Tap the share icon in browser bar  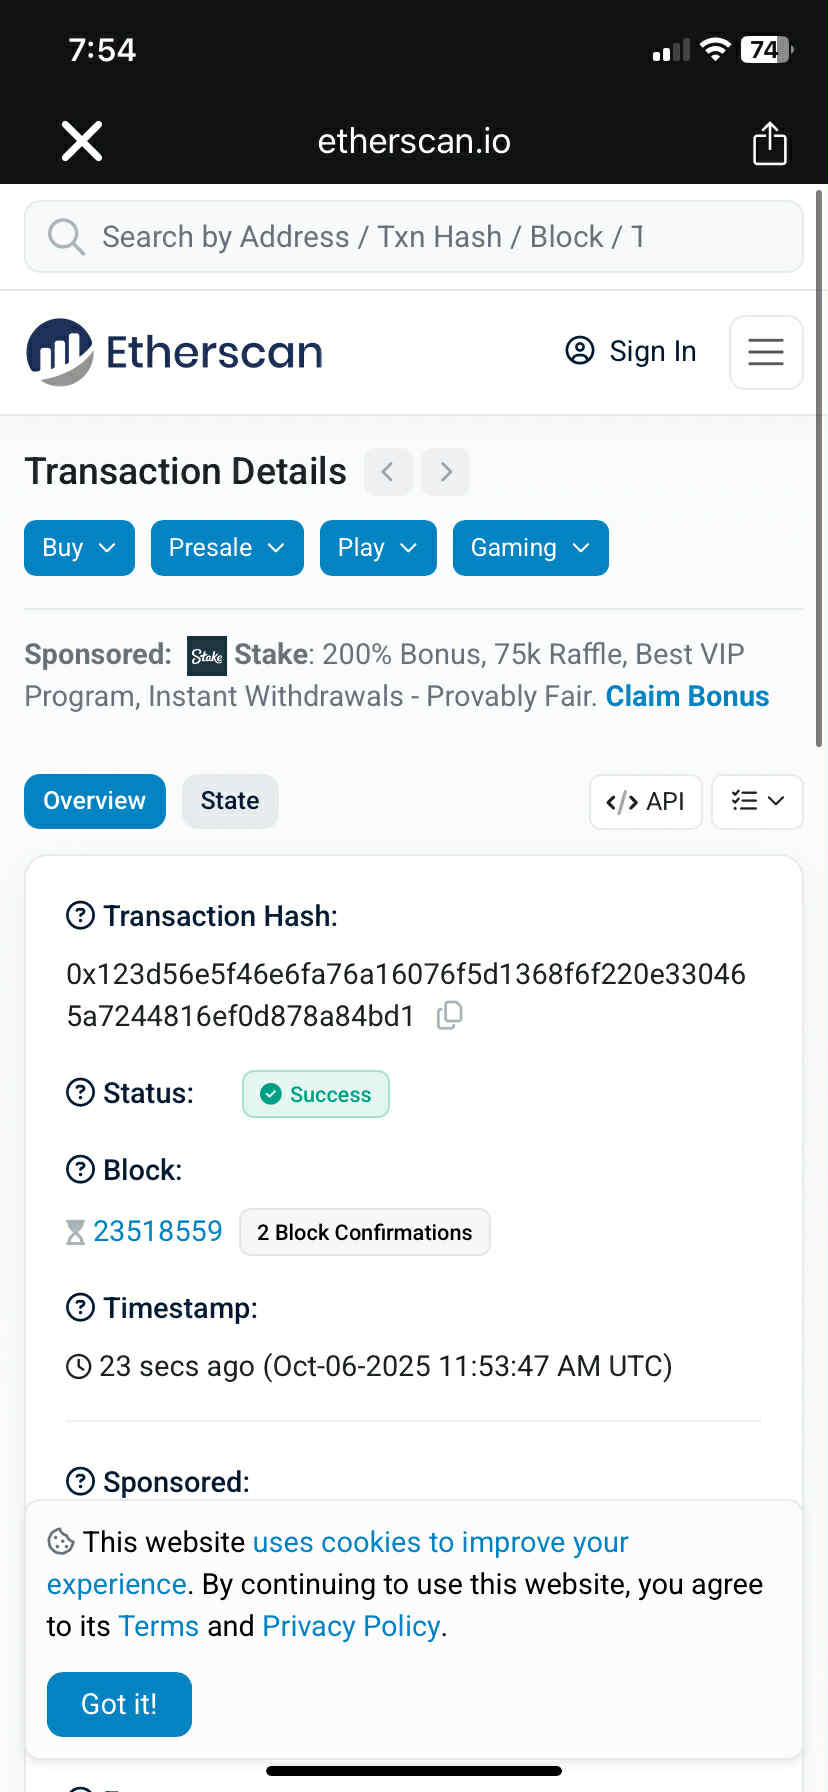click(769, 143)
